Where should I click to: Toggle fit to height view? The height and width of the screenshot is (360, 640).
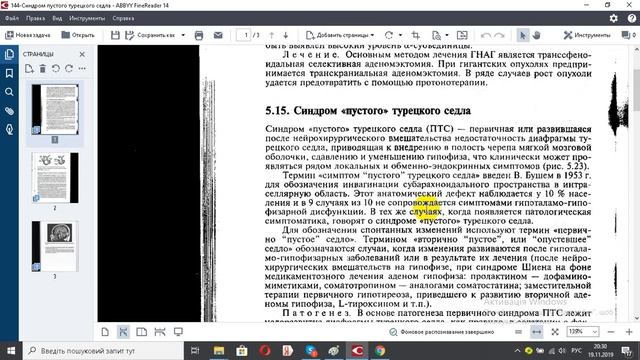tap(518, 332)
